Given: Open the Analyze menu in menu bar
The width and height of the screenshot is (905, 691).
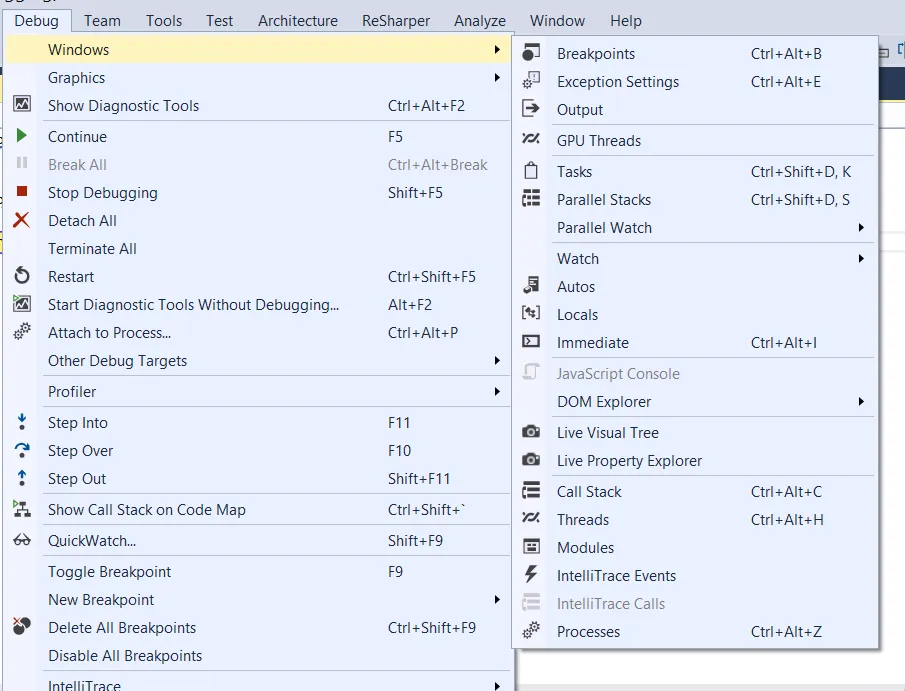Looking at the screenshot, I should pos(480,20).
